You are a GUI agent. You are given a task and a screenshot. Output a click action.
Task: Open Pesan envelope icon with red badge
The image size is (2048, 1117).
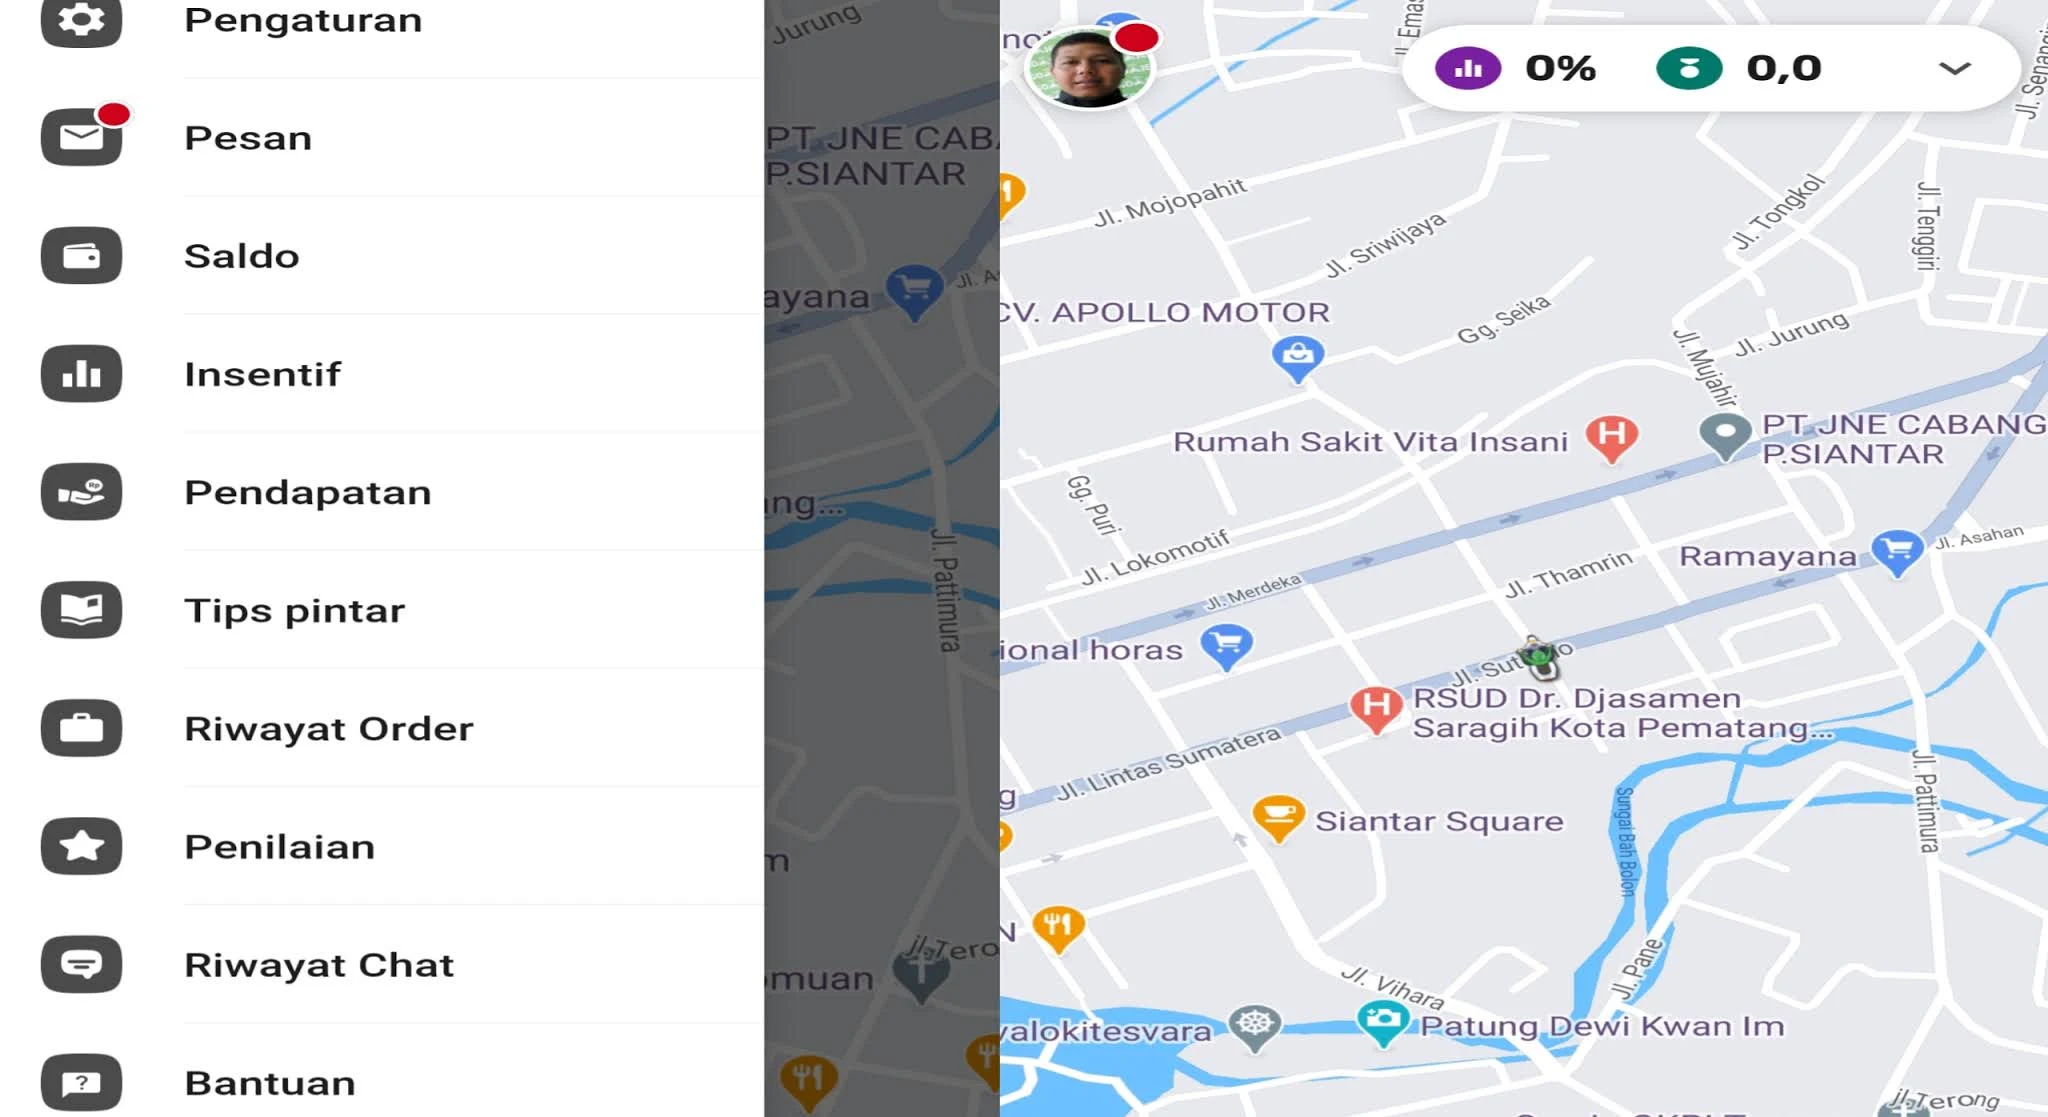click(x=81, y=137)
